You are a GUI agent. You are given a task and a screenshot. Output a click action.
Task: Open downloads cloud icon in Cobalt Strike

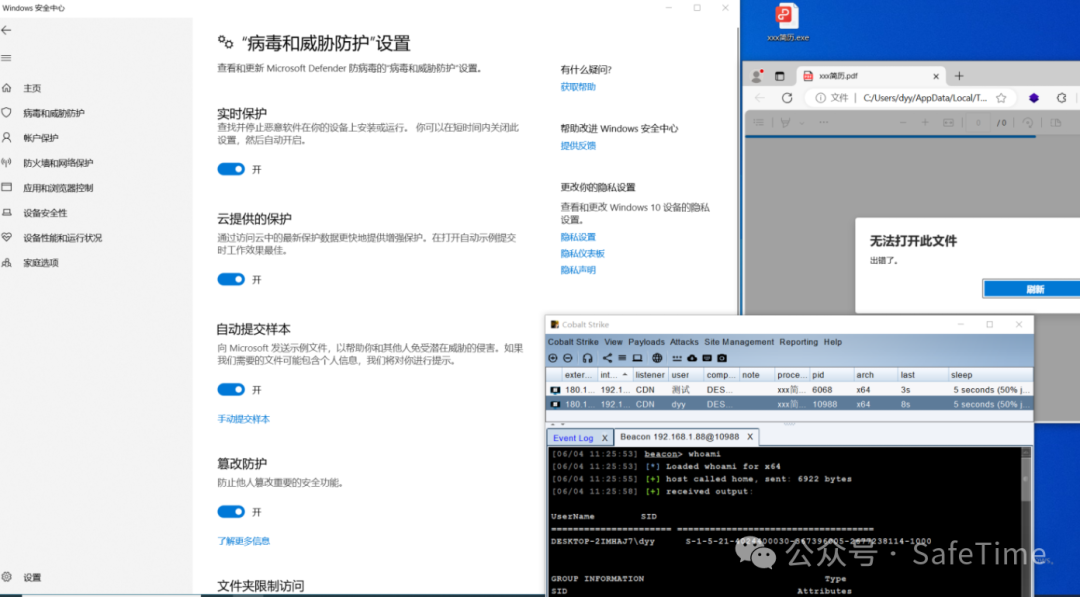tap(692, 358)
